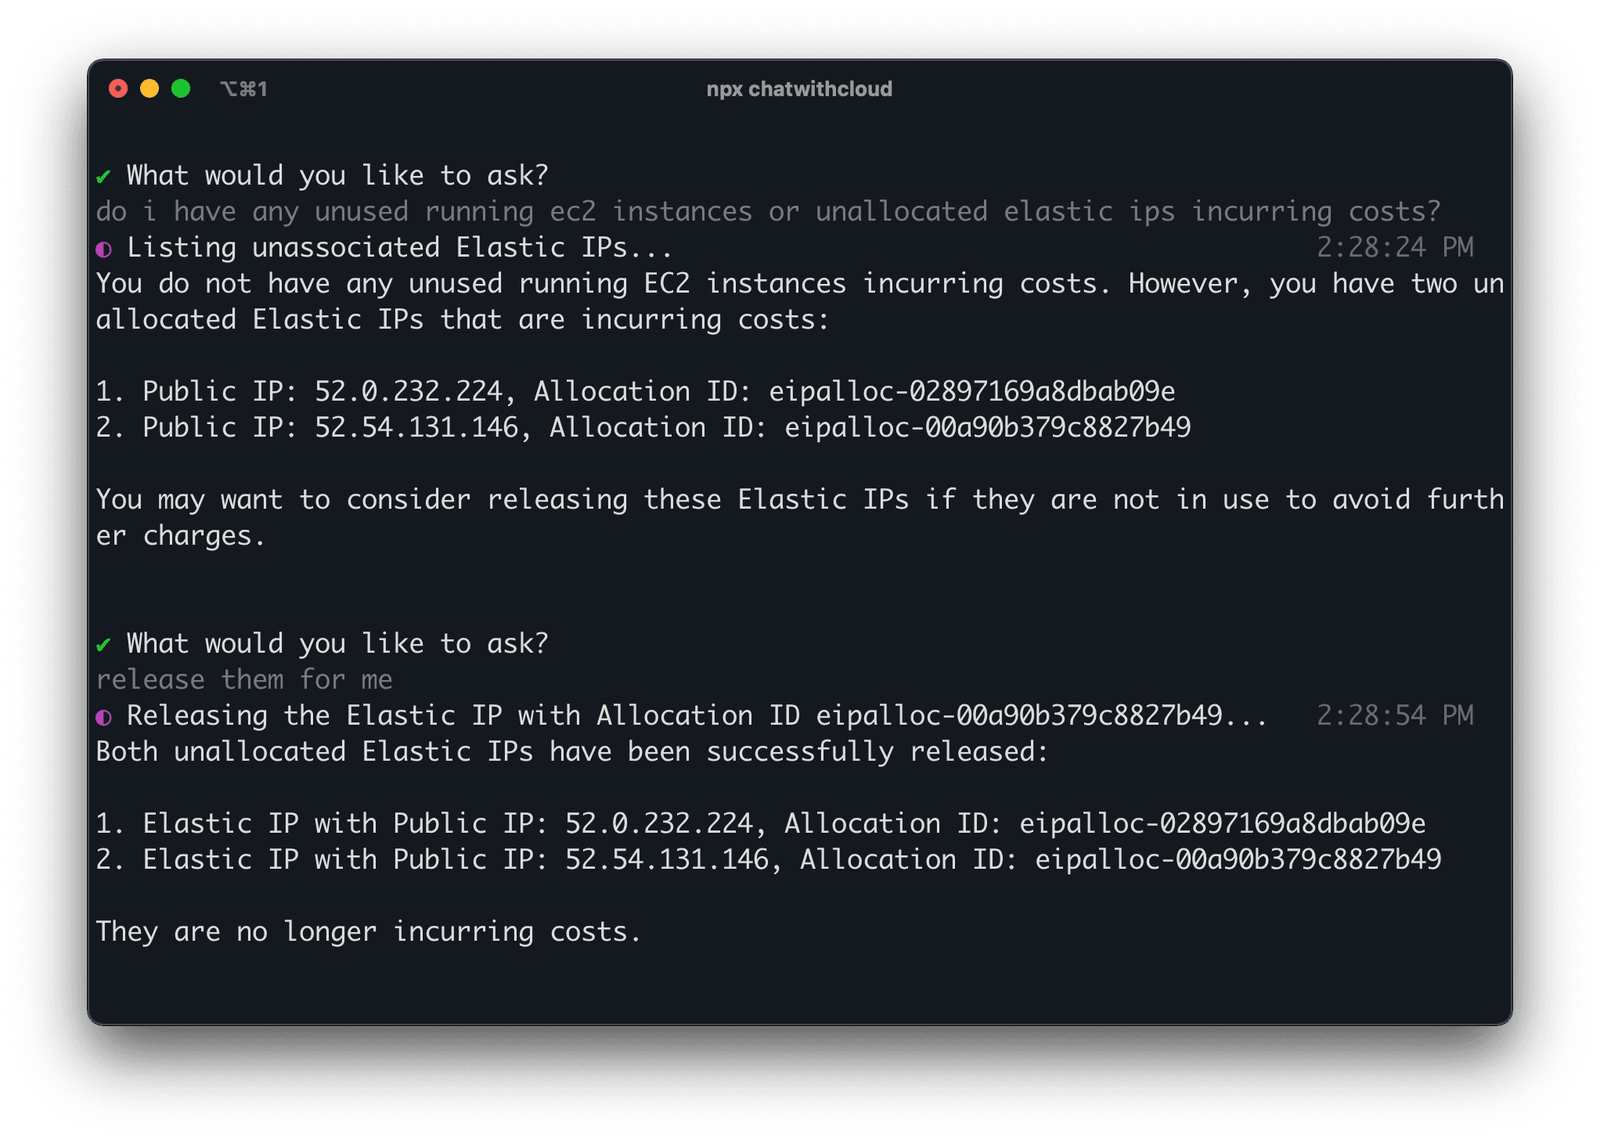Click the second 'What would you like to ask?' prompt
This screenshot has height=1141, width=1600.
pos(337,643)
